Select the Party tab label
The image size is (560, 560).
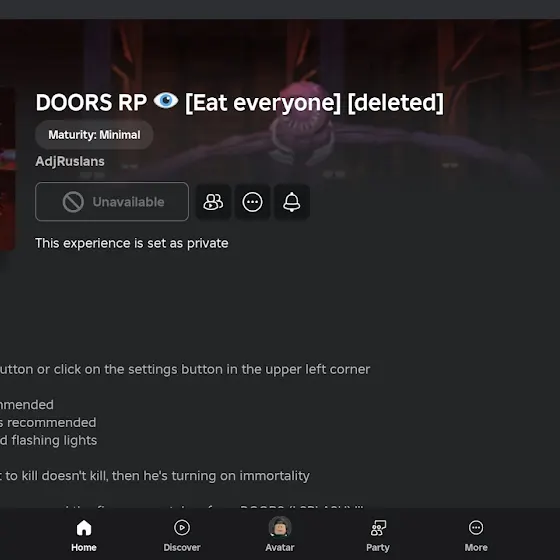[x=378, y=547]
